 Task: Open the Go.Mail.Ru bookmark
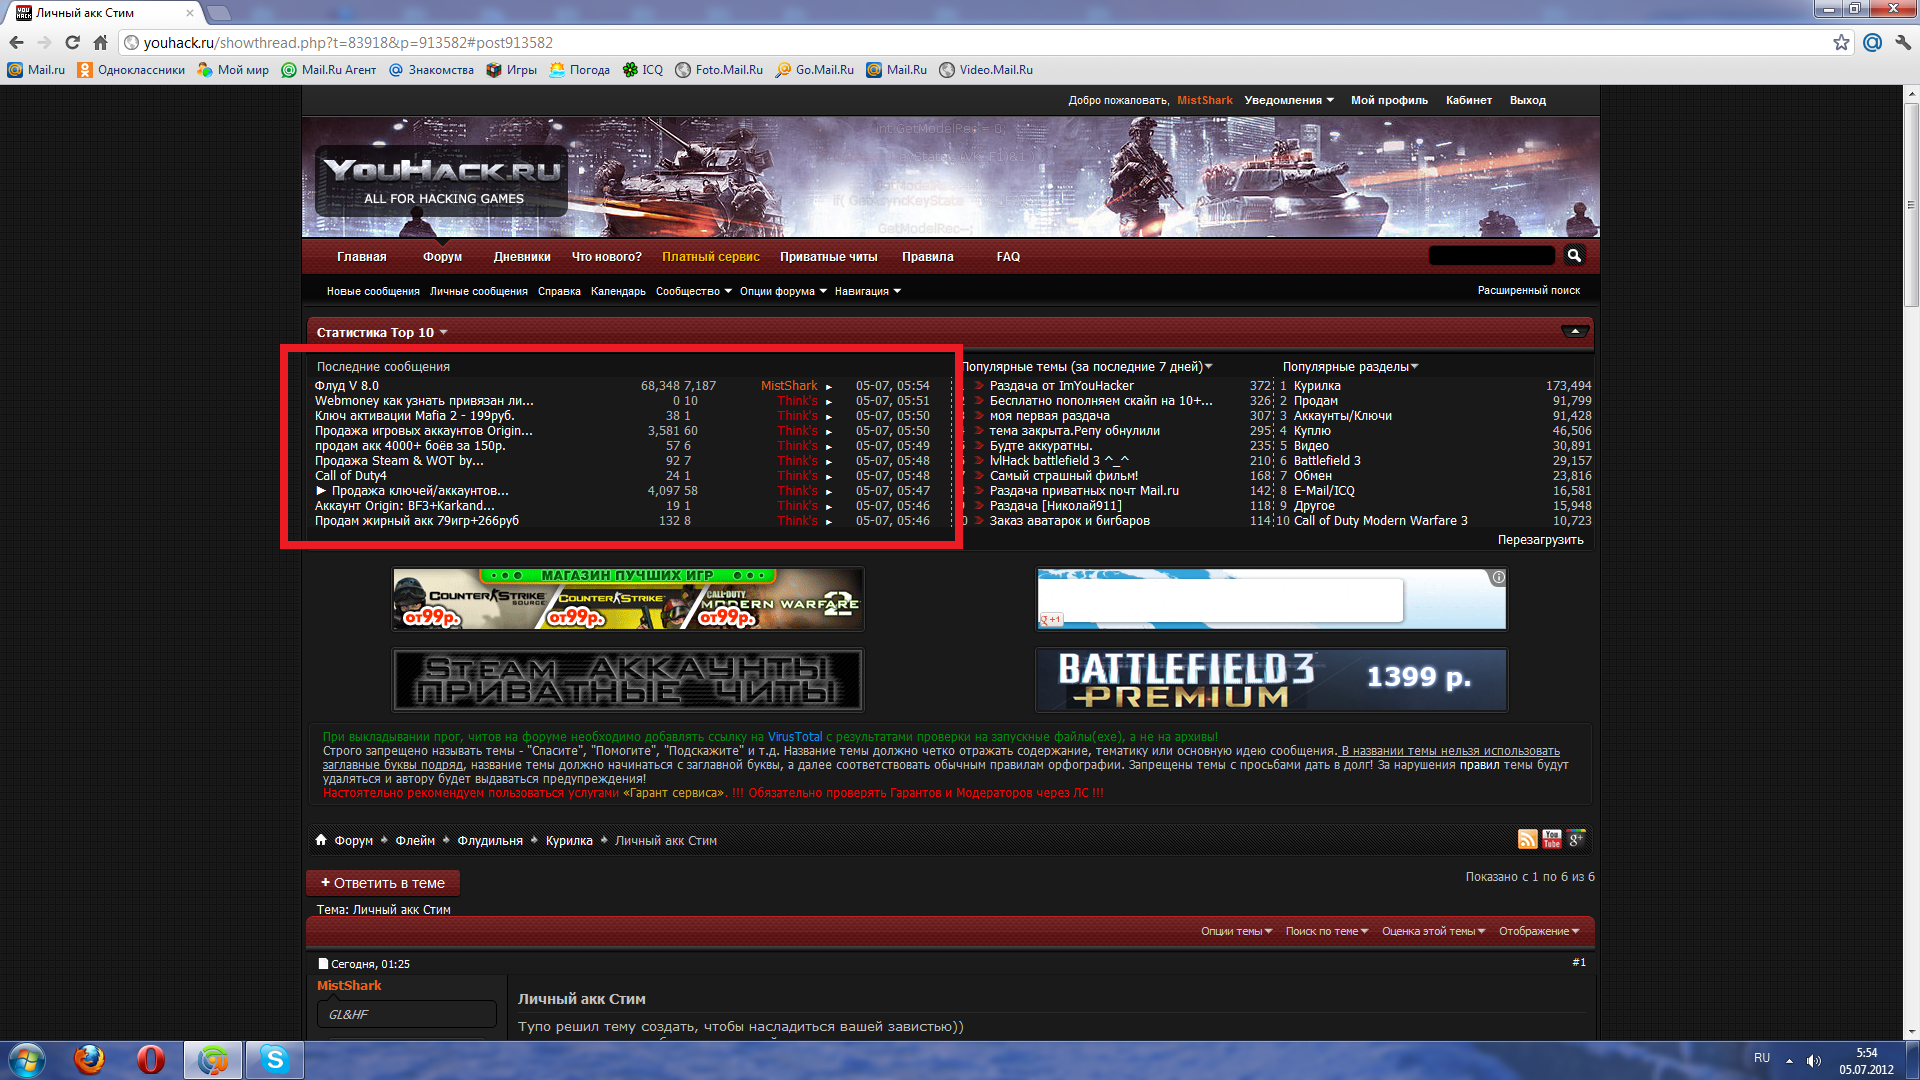click(815, 70)
